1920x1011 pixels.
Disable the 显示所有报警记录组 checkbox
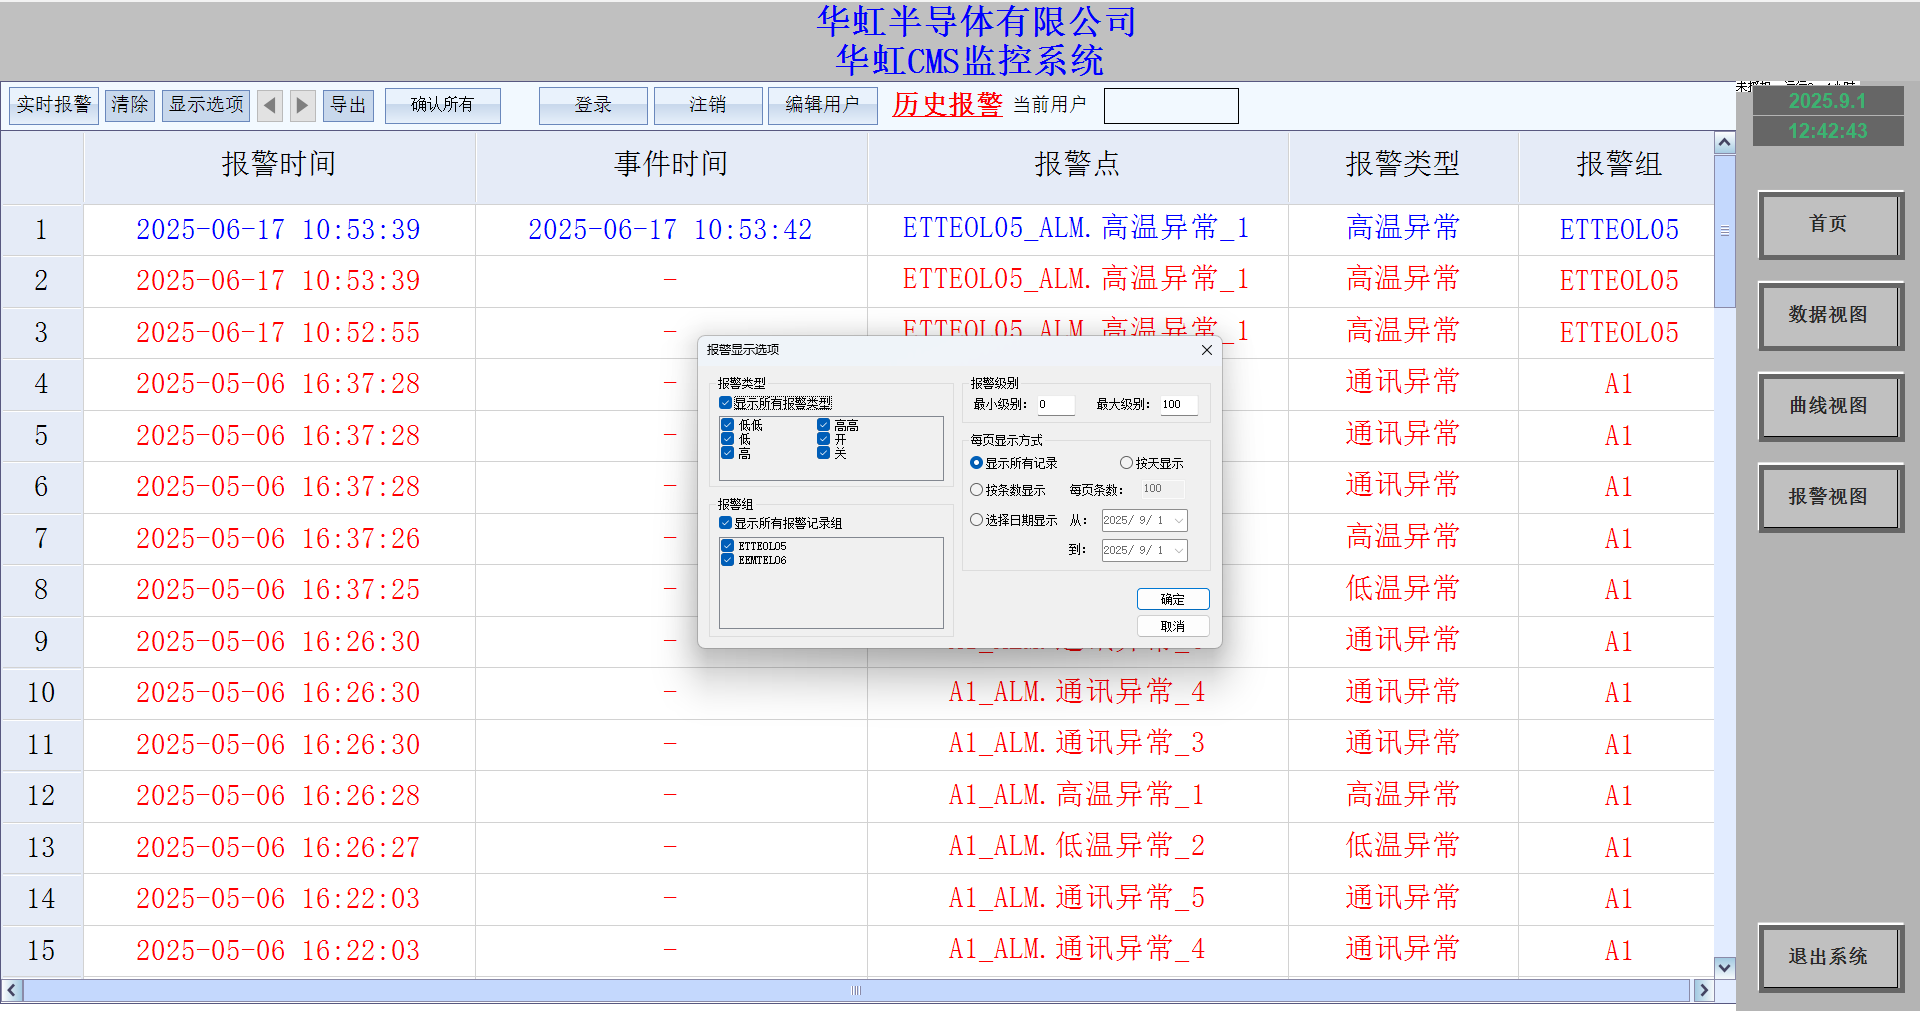[726, 522]
